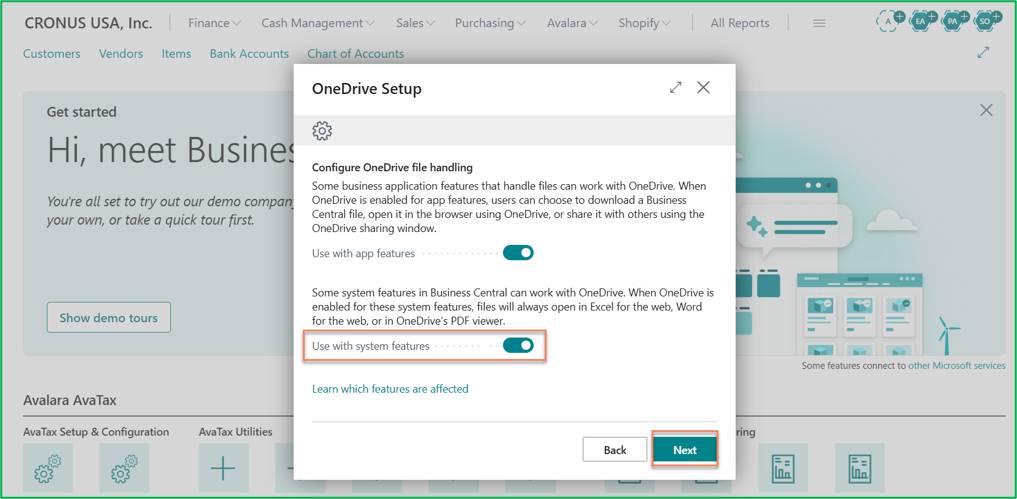Open the report chart tile nearest the dialog

click(x=783, y=469)
